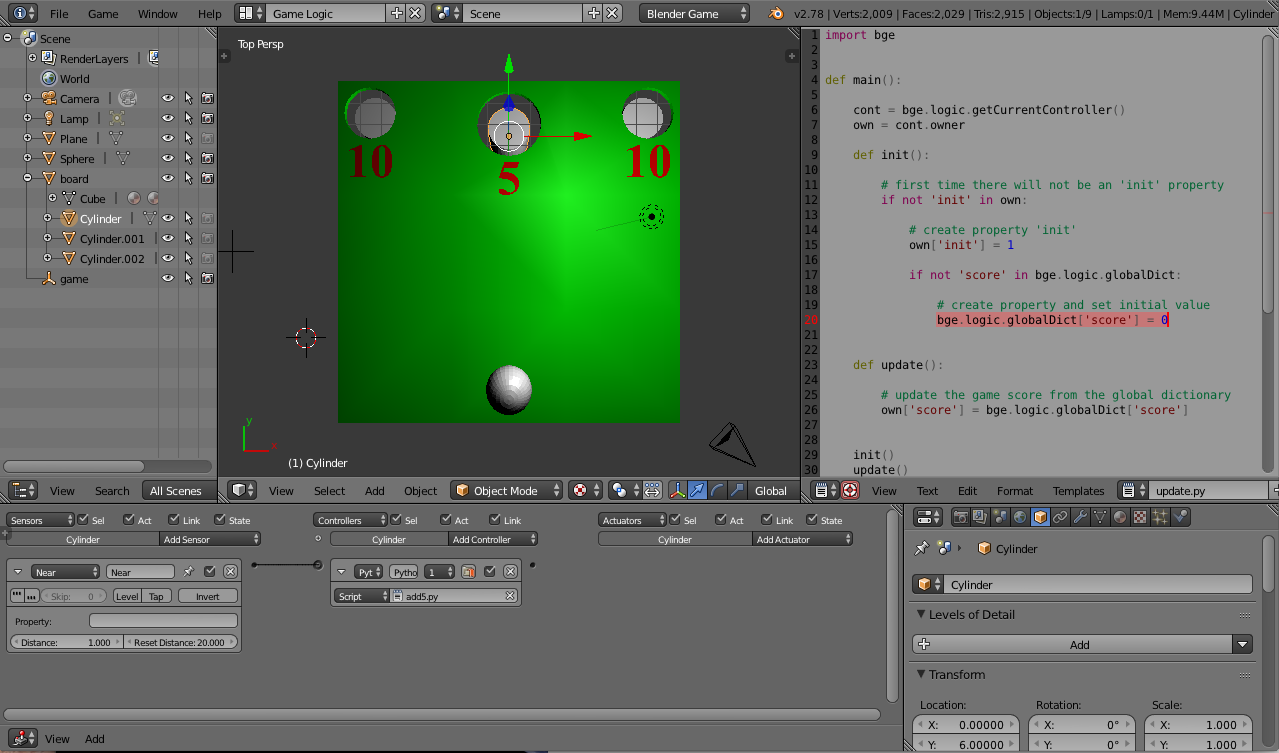Hide the Camera using its eye icon
This screenshot has height=753, width=1279.
click(168, 98)
